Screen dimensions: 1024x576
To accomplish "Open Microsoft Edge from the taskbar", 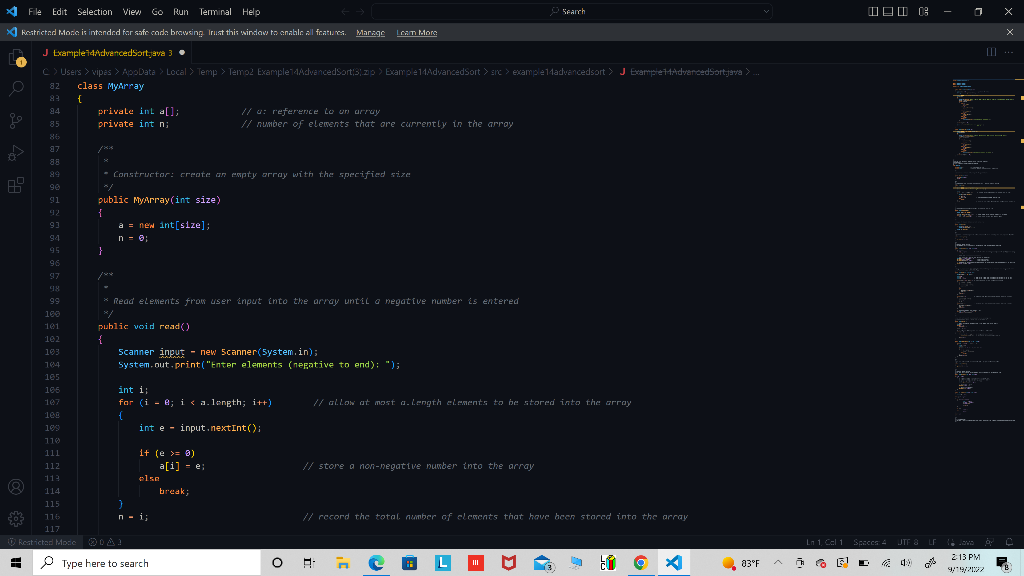I will 376,562.
